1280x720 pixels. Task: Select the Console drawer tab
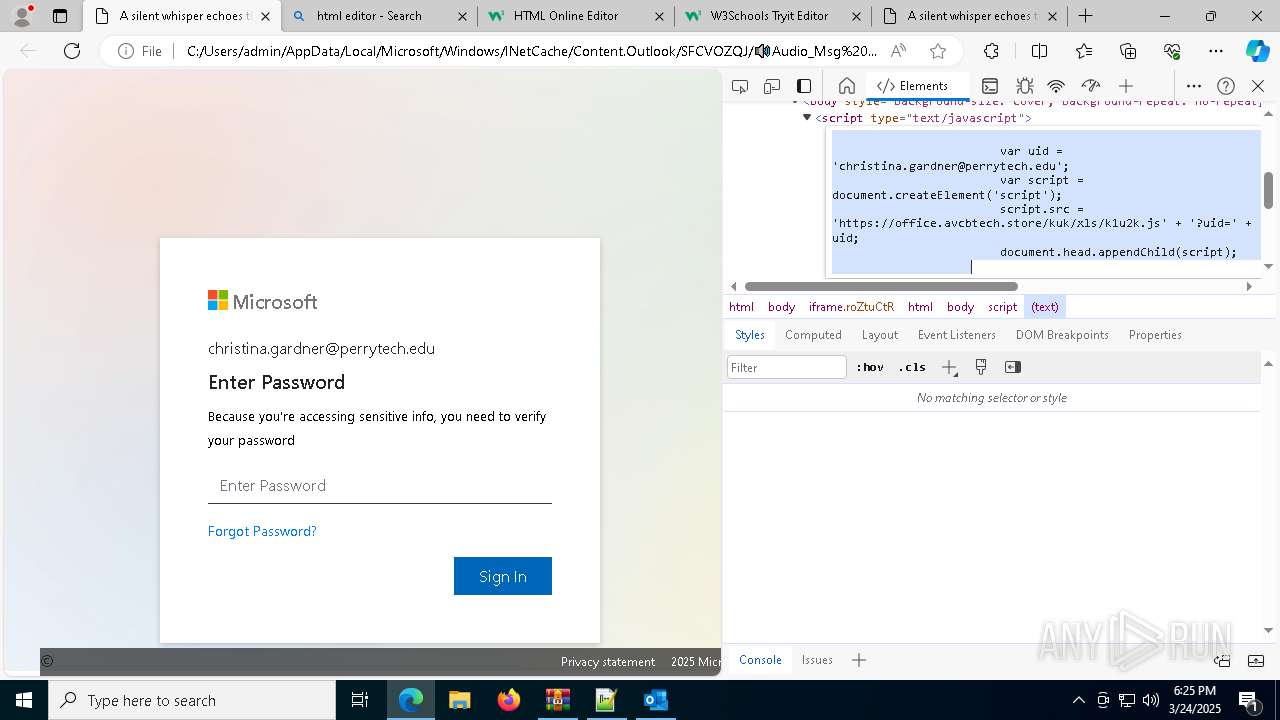coord(760,660)
